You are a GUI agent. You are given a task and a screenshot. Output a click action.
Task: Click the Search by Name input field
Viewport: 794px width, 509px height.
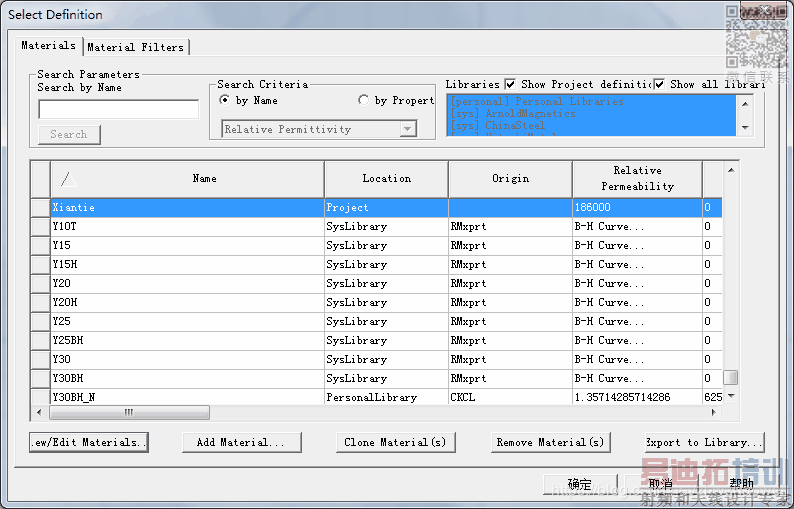pos(118,109)
